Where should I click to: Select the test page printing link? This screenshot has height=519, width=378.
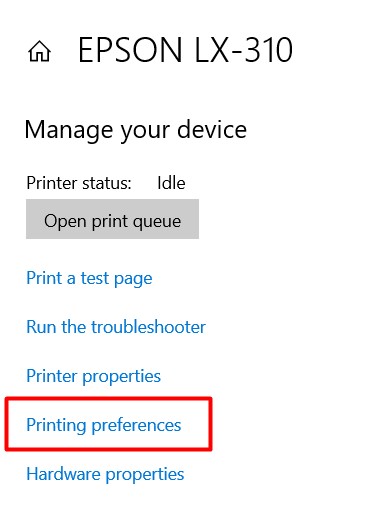(x=89, y=278)
